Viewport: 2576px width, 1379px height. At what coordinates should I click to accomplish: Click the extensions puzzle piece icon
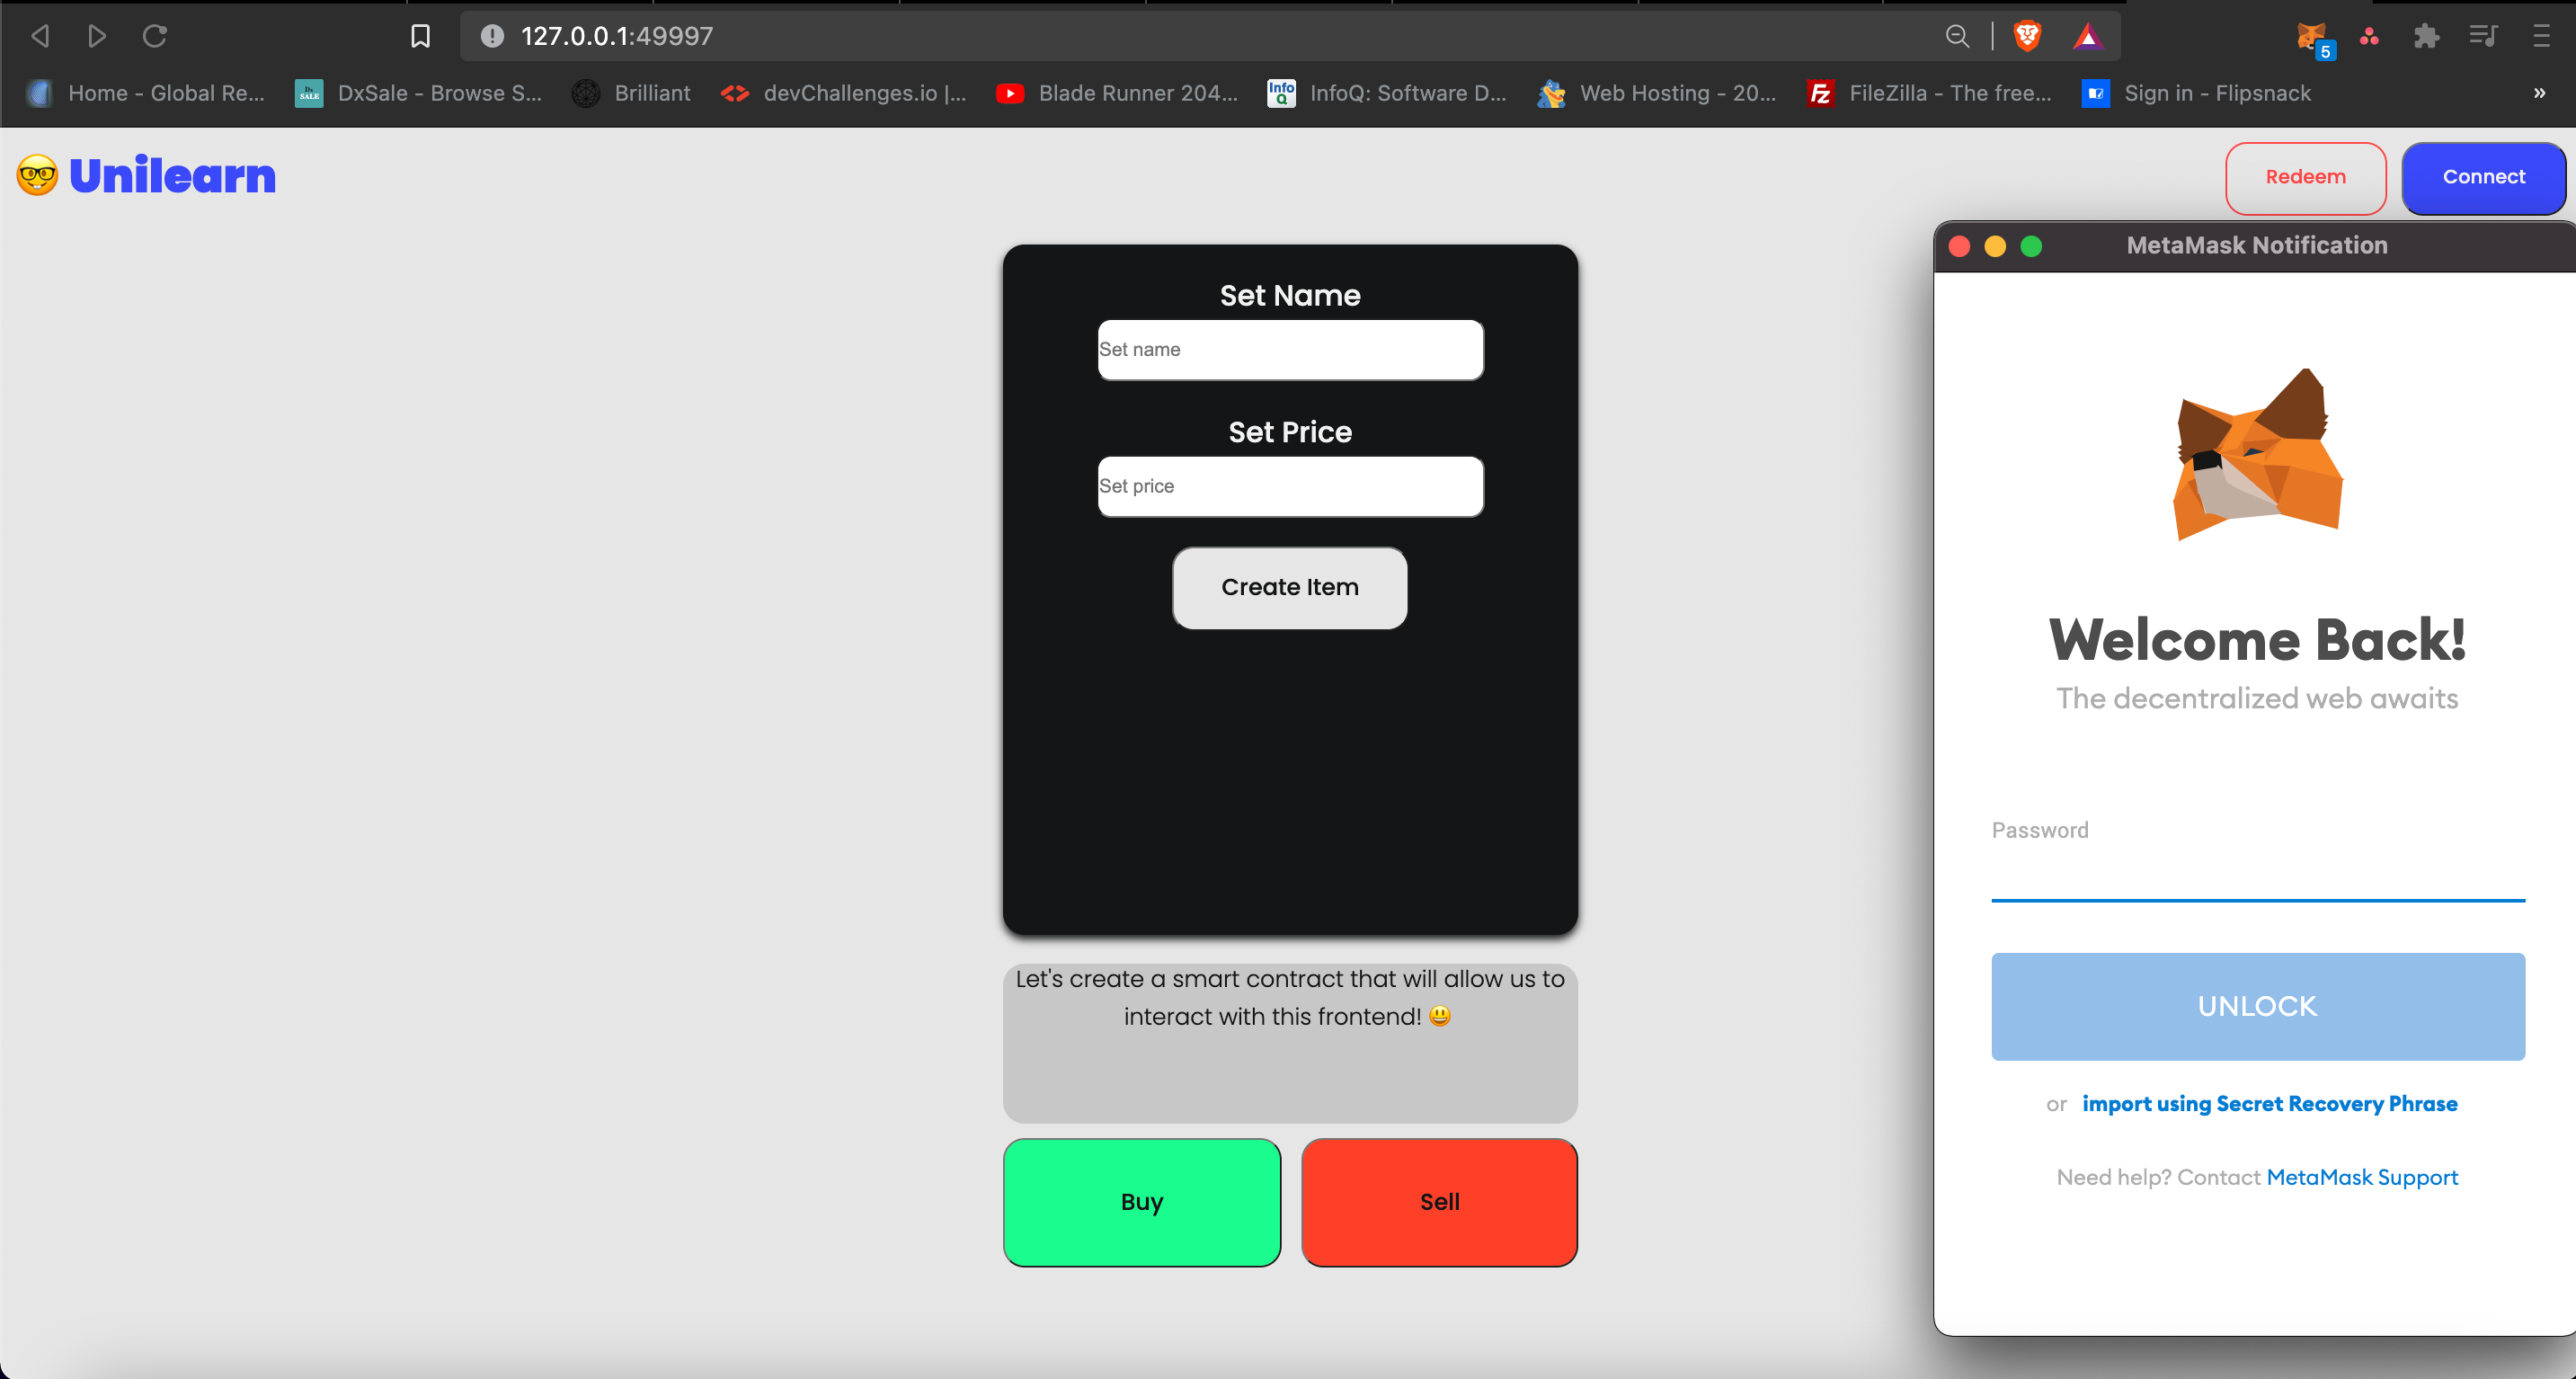tap(2425, 38)
